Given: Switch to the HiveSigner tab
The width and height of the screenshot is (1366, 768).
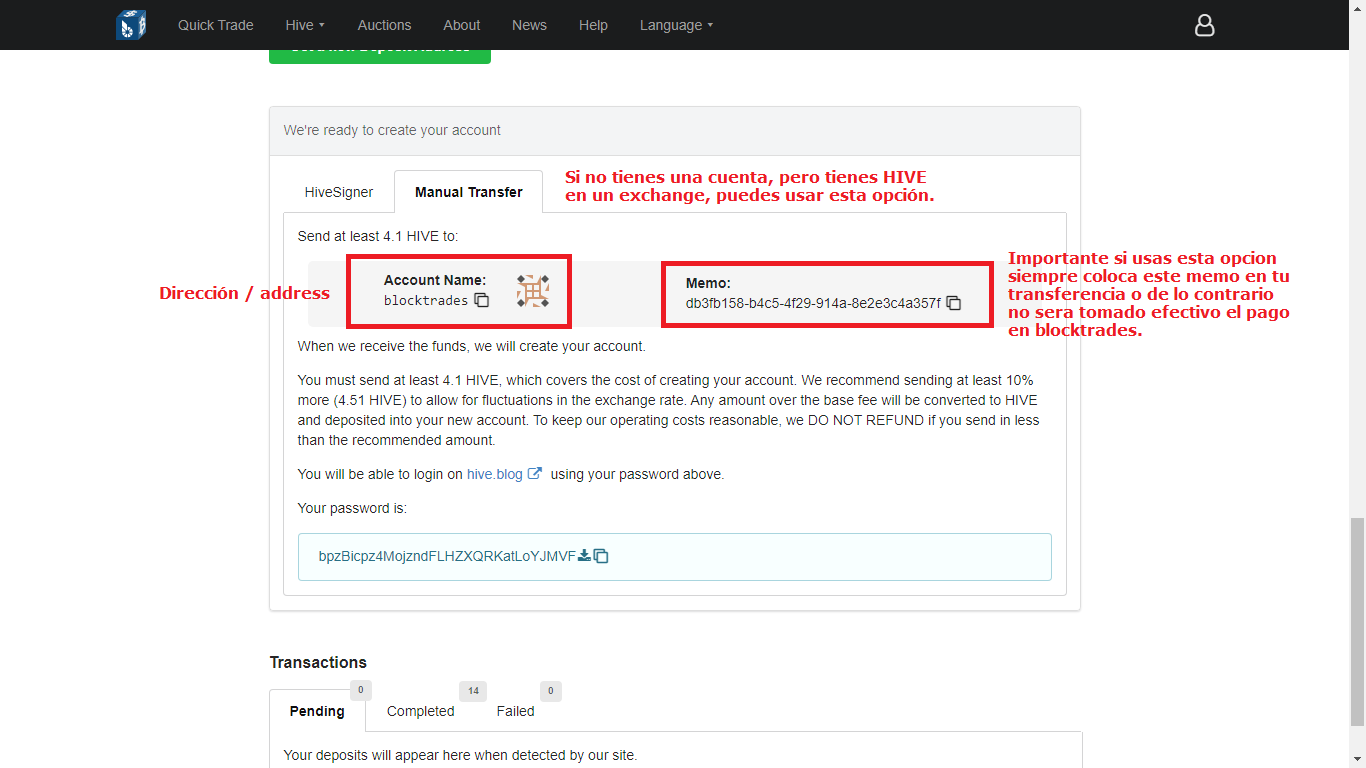Looking at the screenshot, I should click(339, 192).
